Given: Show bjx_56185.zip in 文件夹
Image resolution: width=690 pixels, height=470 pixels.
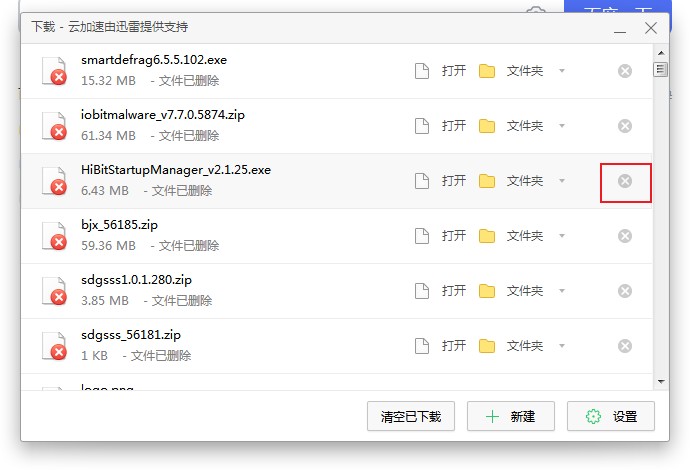Looking at the screenshot, I should pos(511,236).
